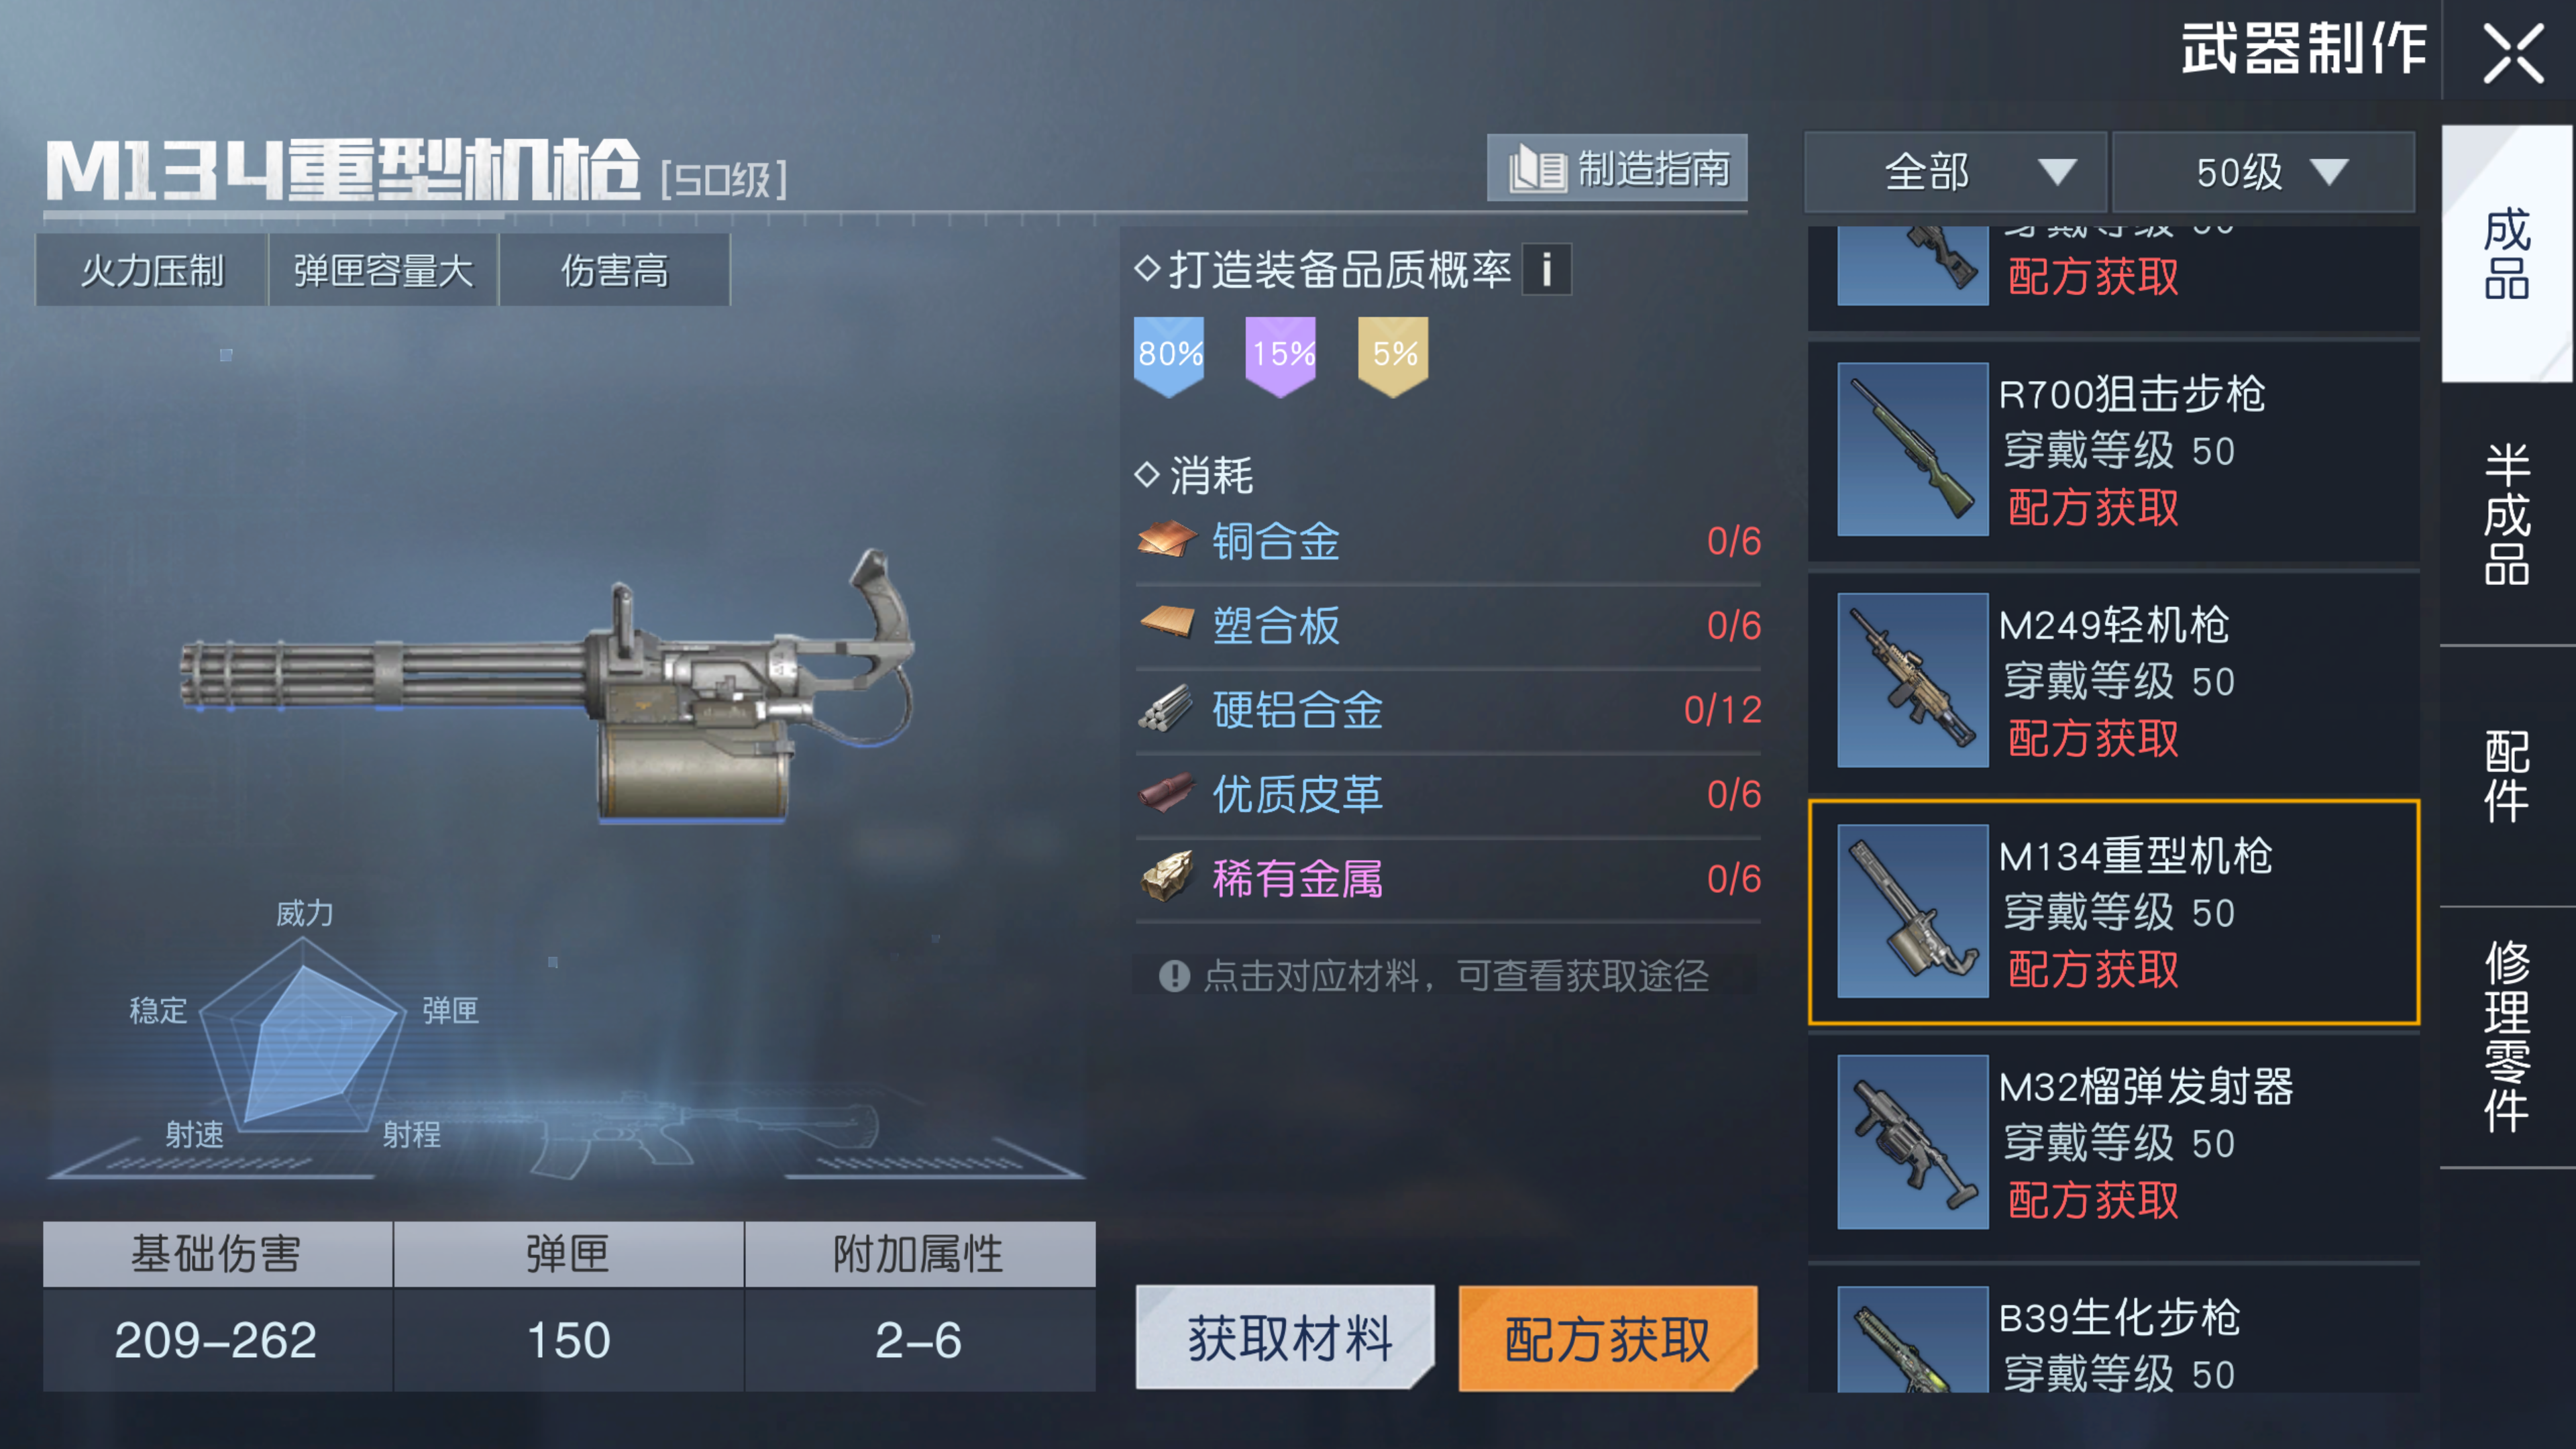Expand the 全部 category dropdown
The height and width of the screenshot is (1449, 2576).
[x=1955, y=172]
